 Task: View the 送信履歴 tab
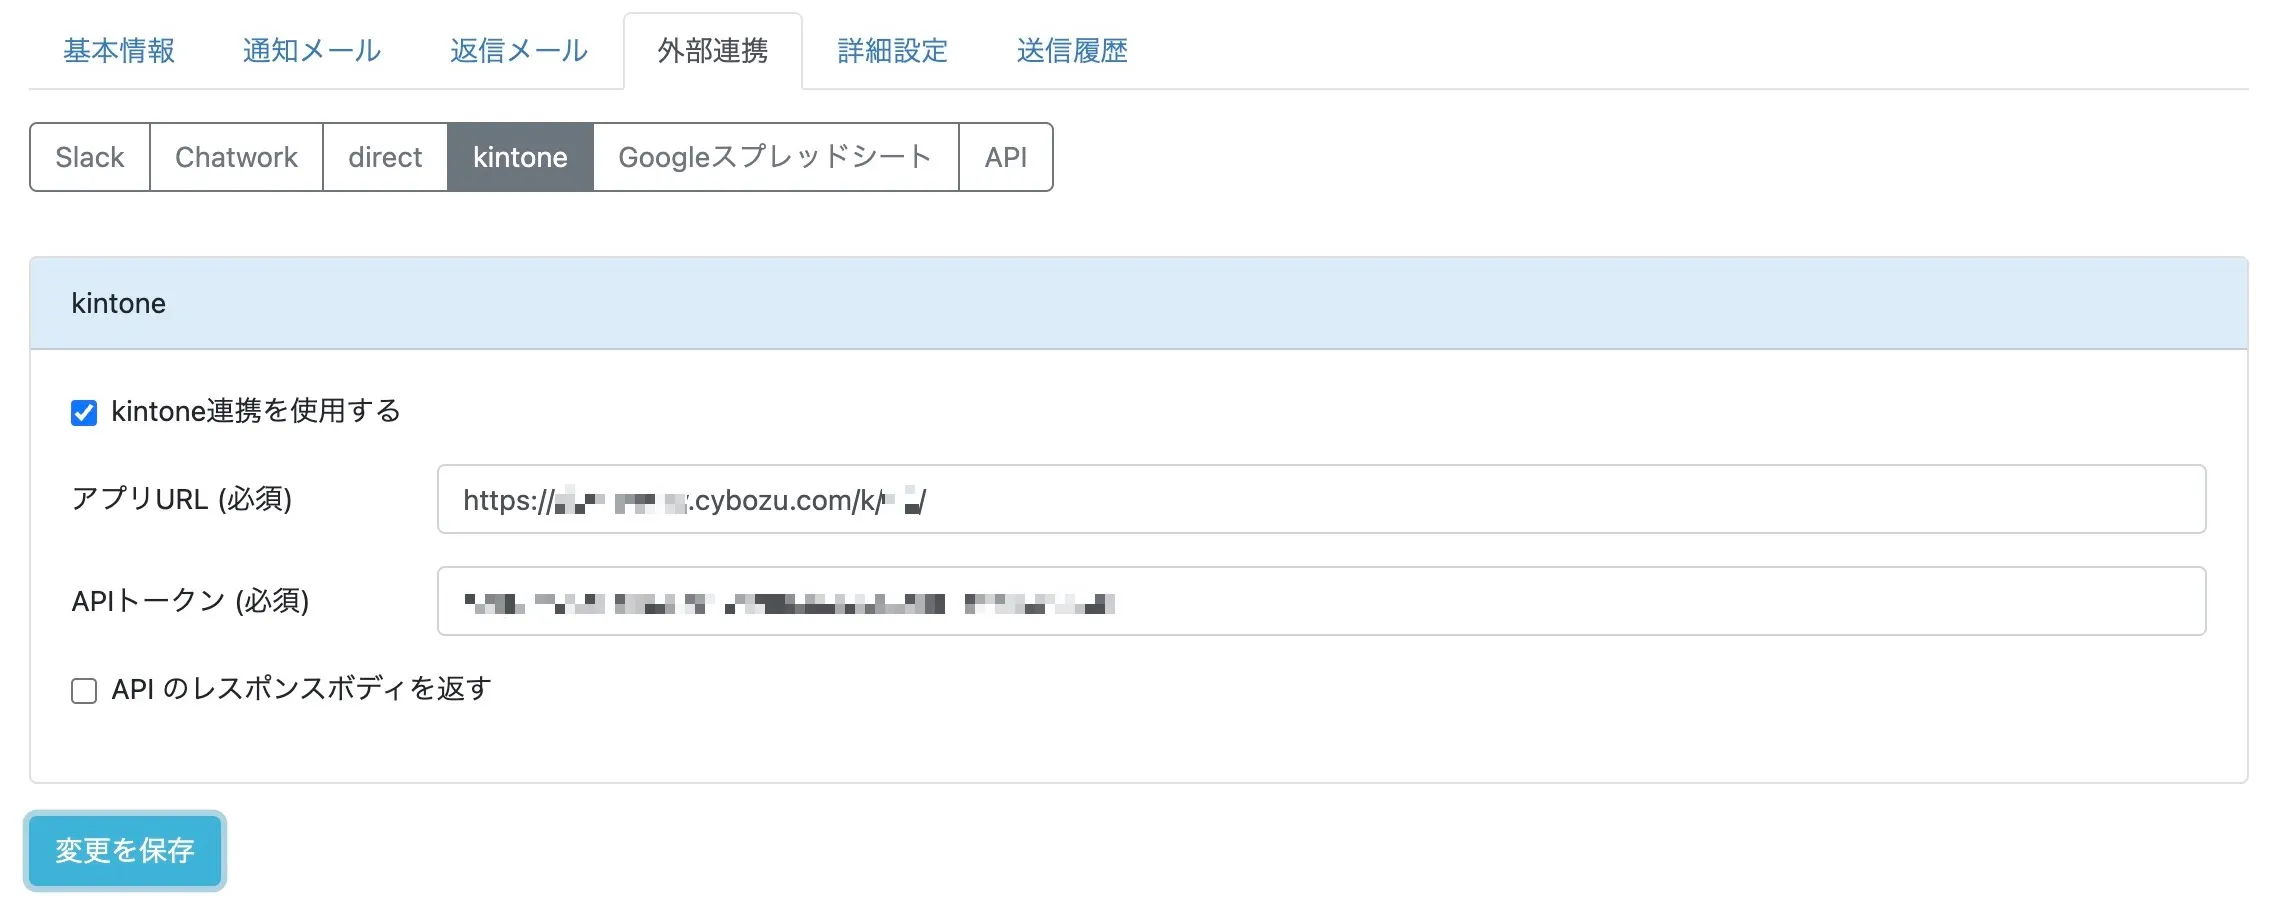1072,51
